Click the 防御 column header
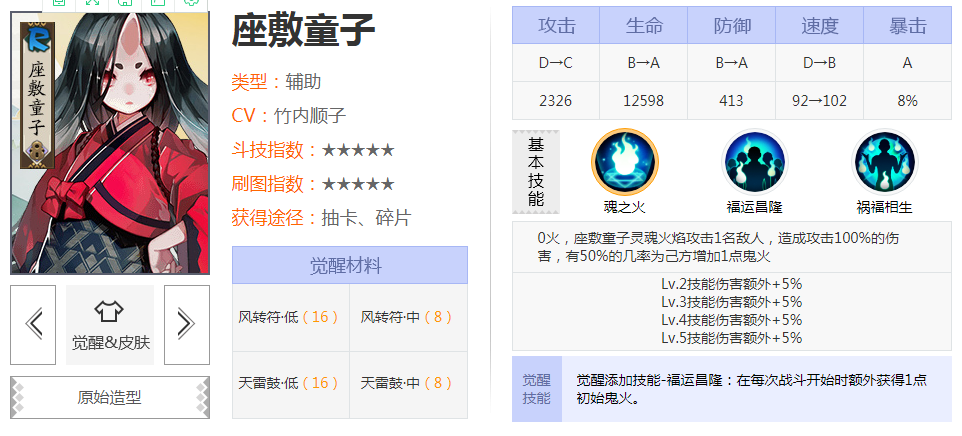The image size is (962, 436). pyautogui.click(x=732, y=25)
